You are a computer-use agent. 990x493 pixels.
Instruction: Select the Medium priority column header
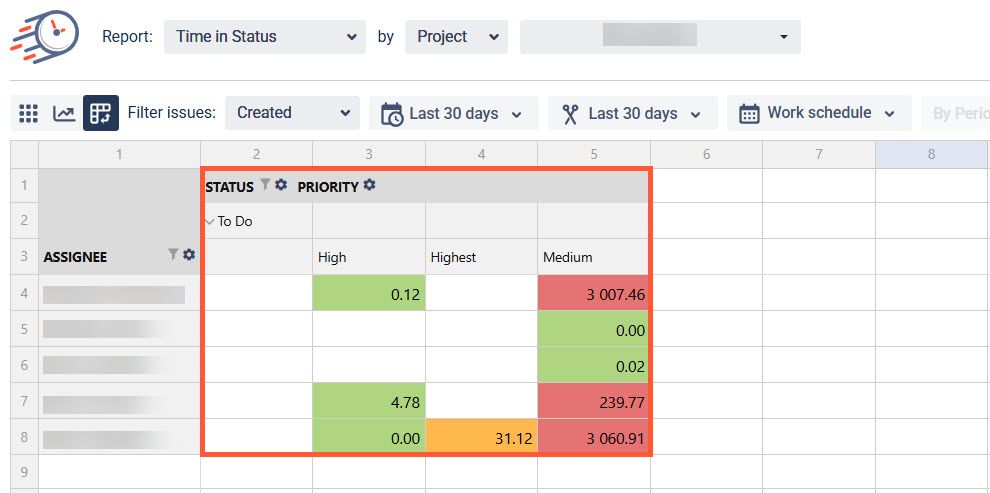593,257
